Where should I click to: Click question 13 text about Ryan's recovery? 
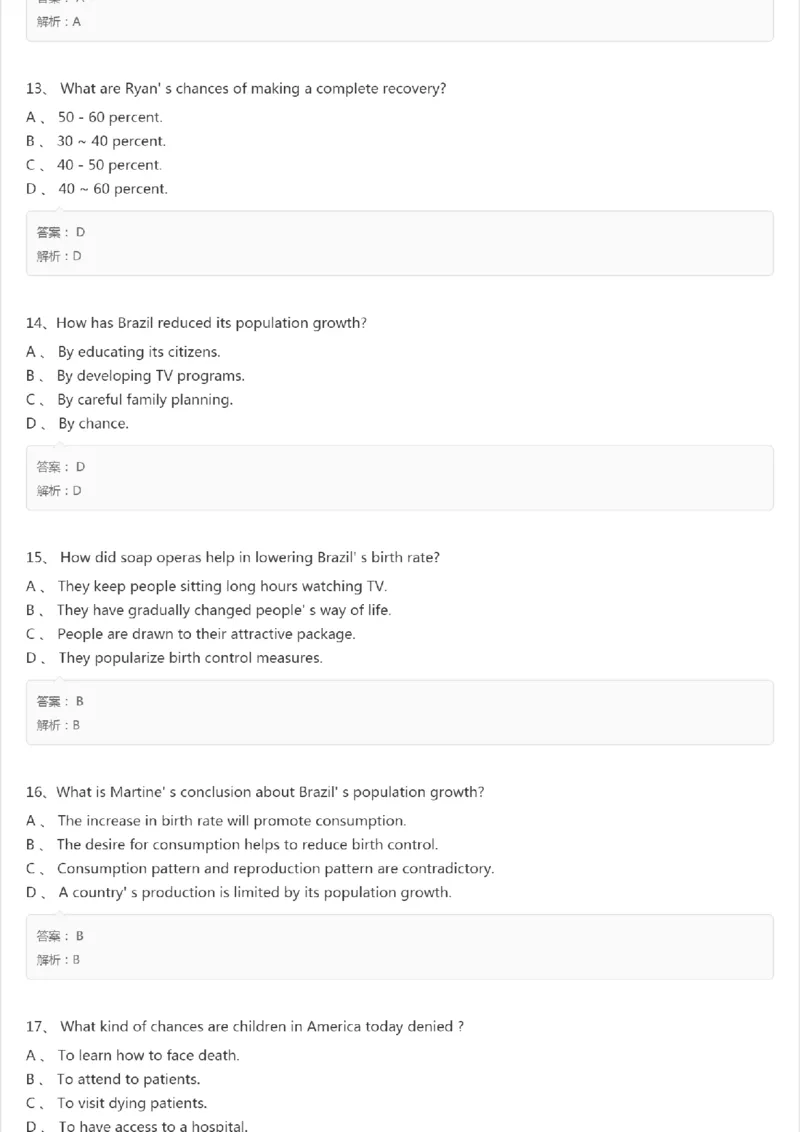pos(252,89)
